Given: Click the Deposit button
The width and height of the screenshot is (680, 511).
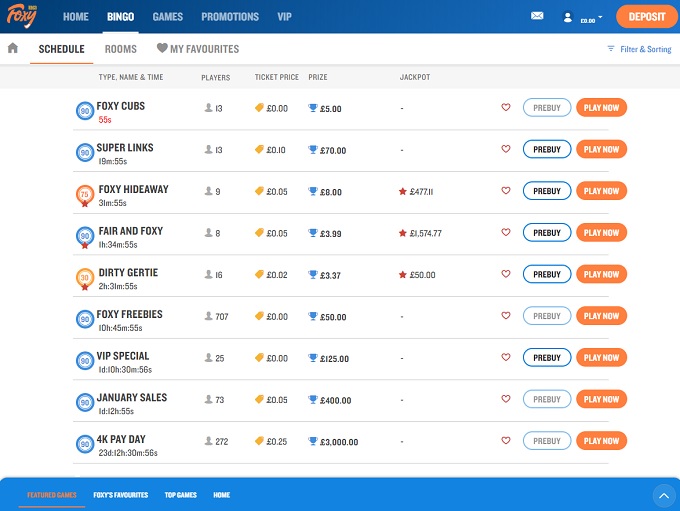Looking at the screenshot, I should [x=647, y=16].
